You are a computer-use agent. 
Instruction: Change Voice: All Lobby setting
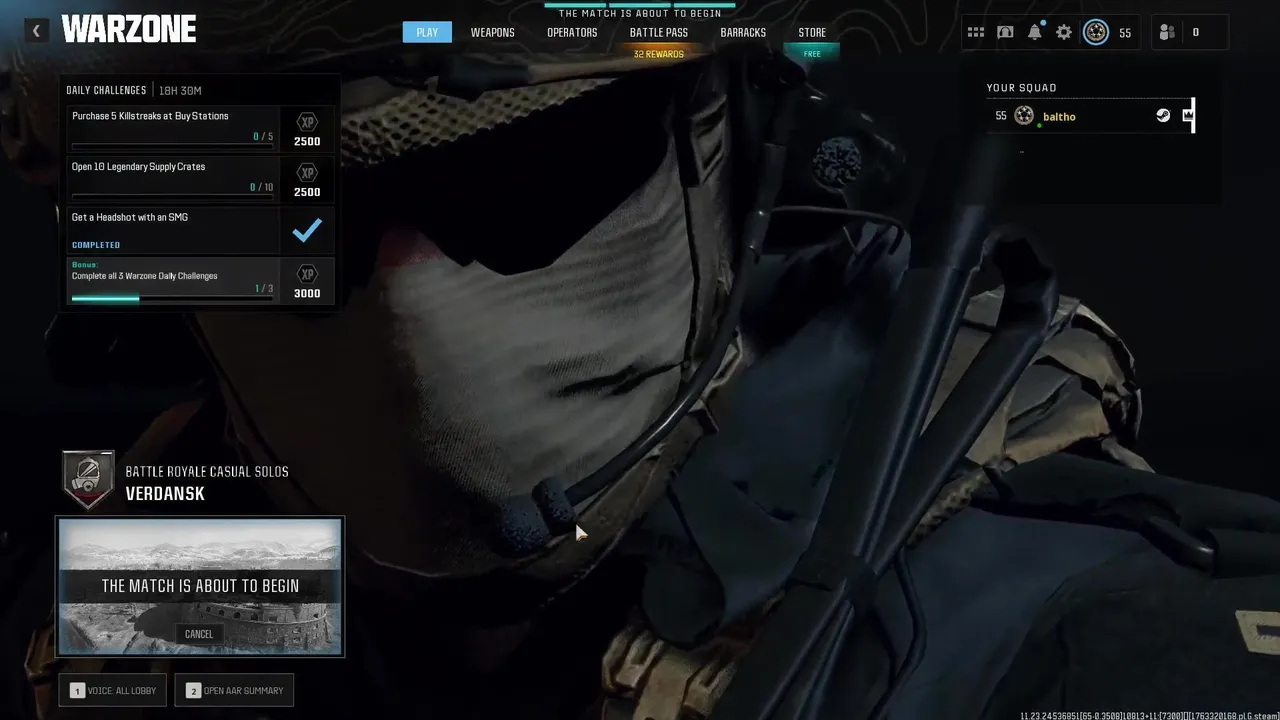[113, 690]
